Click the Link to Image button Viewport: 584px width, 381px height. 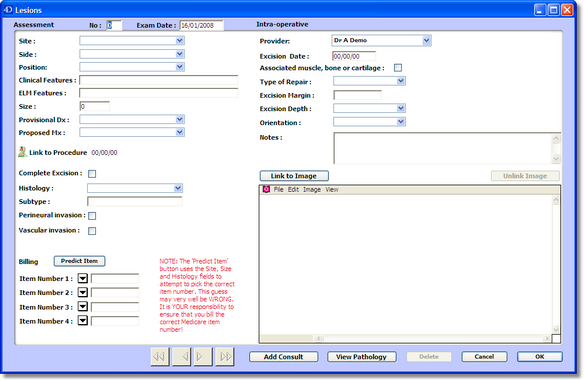(294, 176)
